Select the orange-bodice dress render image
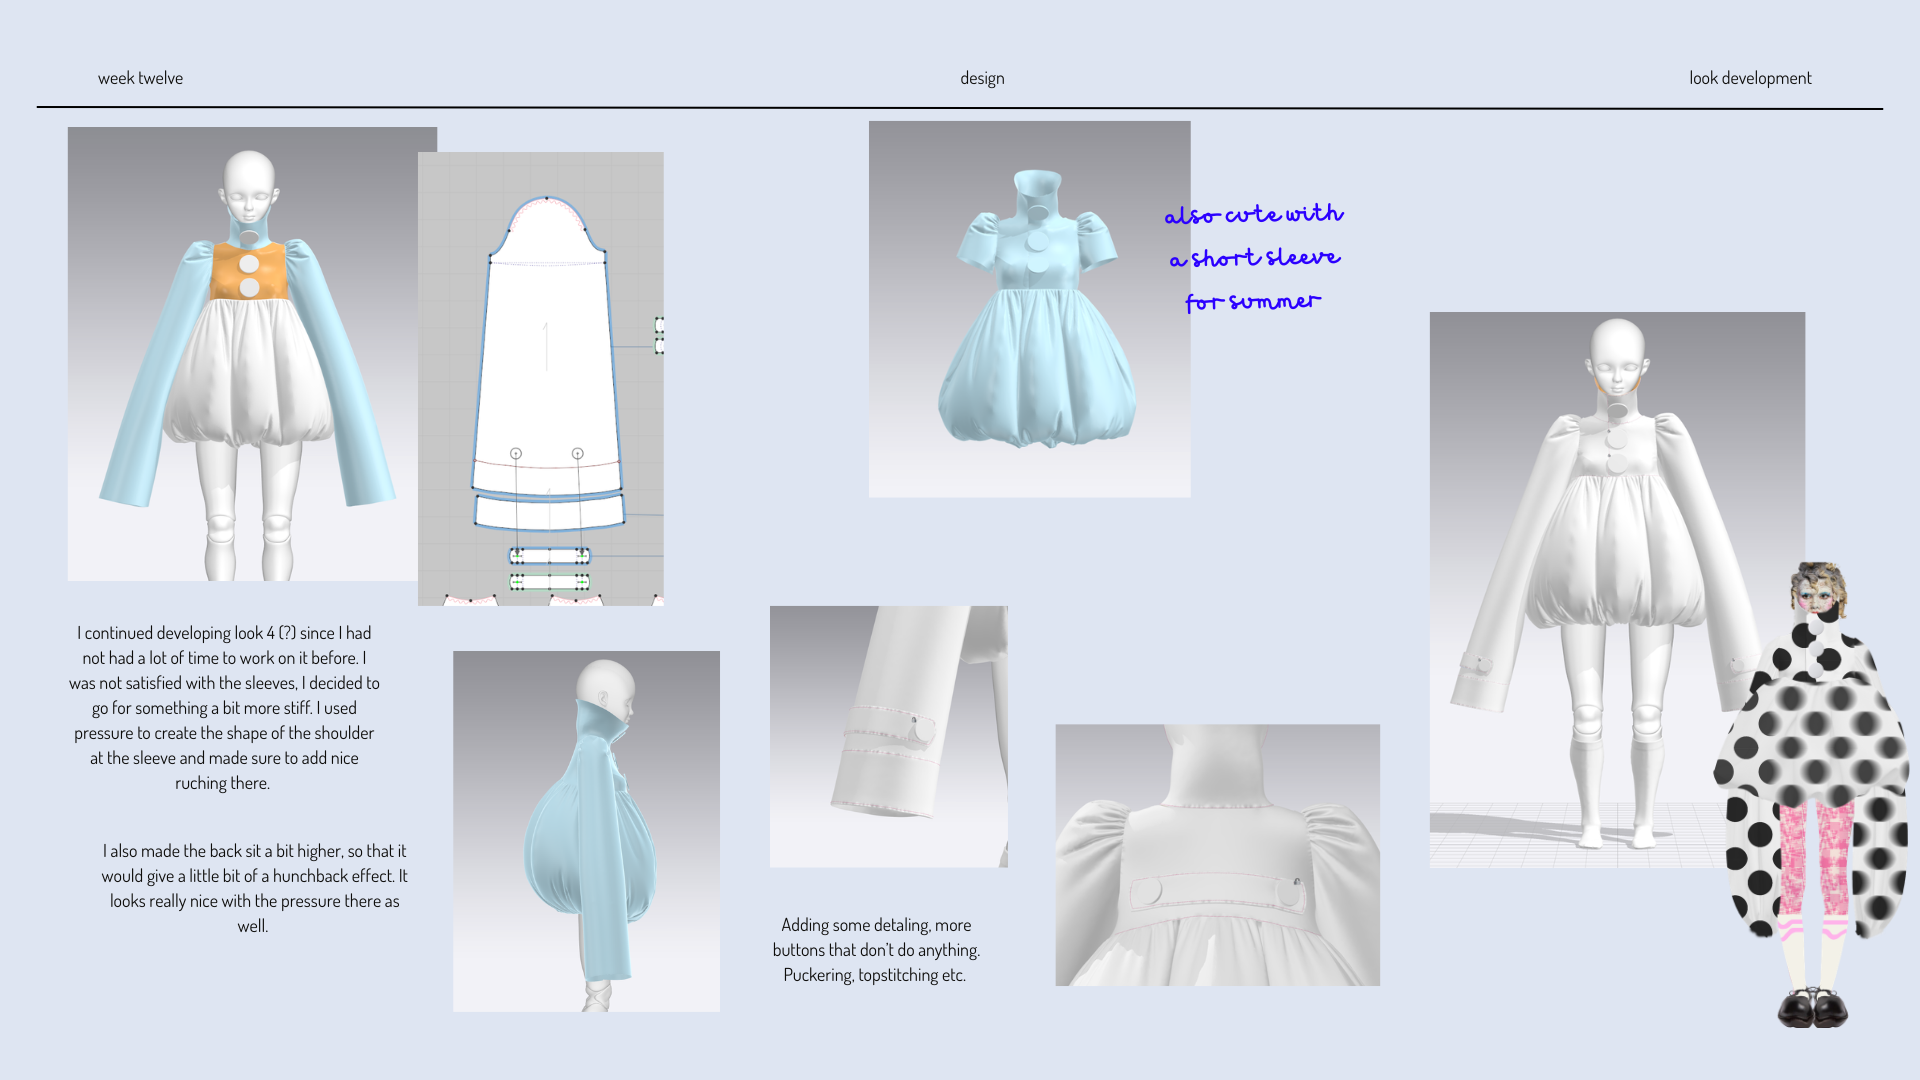Viewport: 1920px width, 1080px height. point(243,354)
